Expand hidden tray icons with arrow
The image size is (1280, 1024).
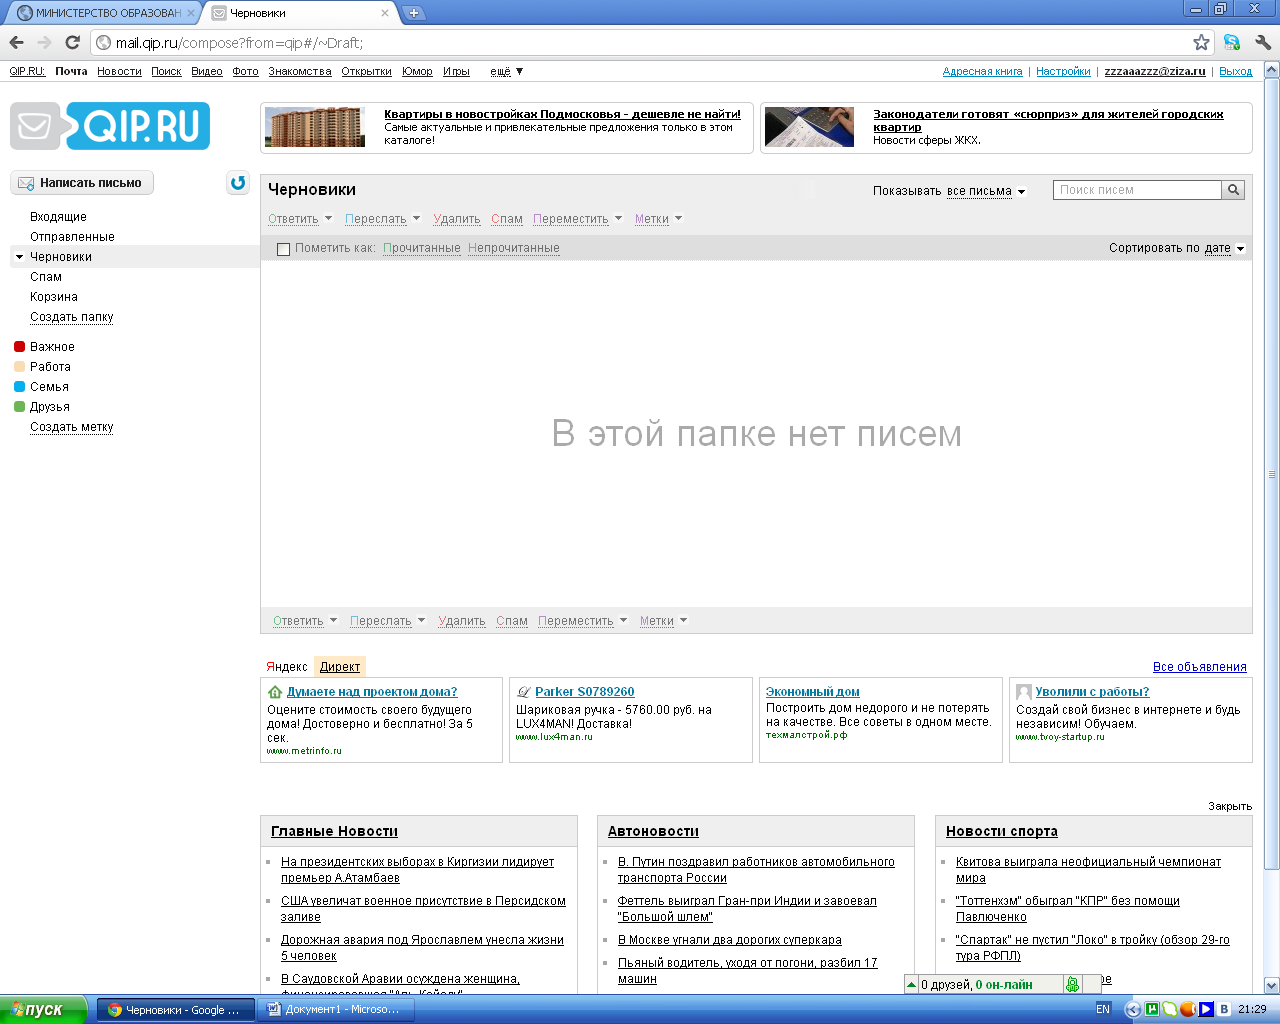1133,1009
